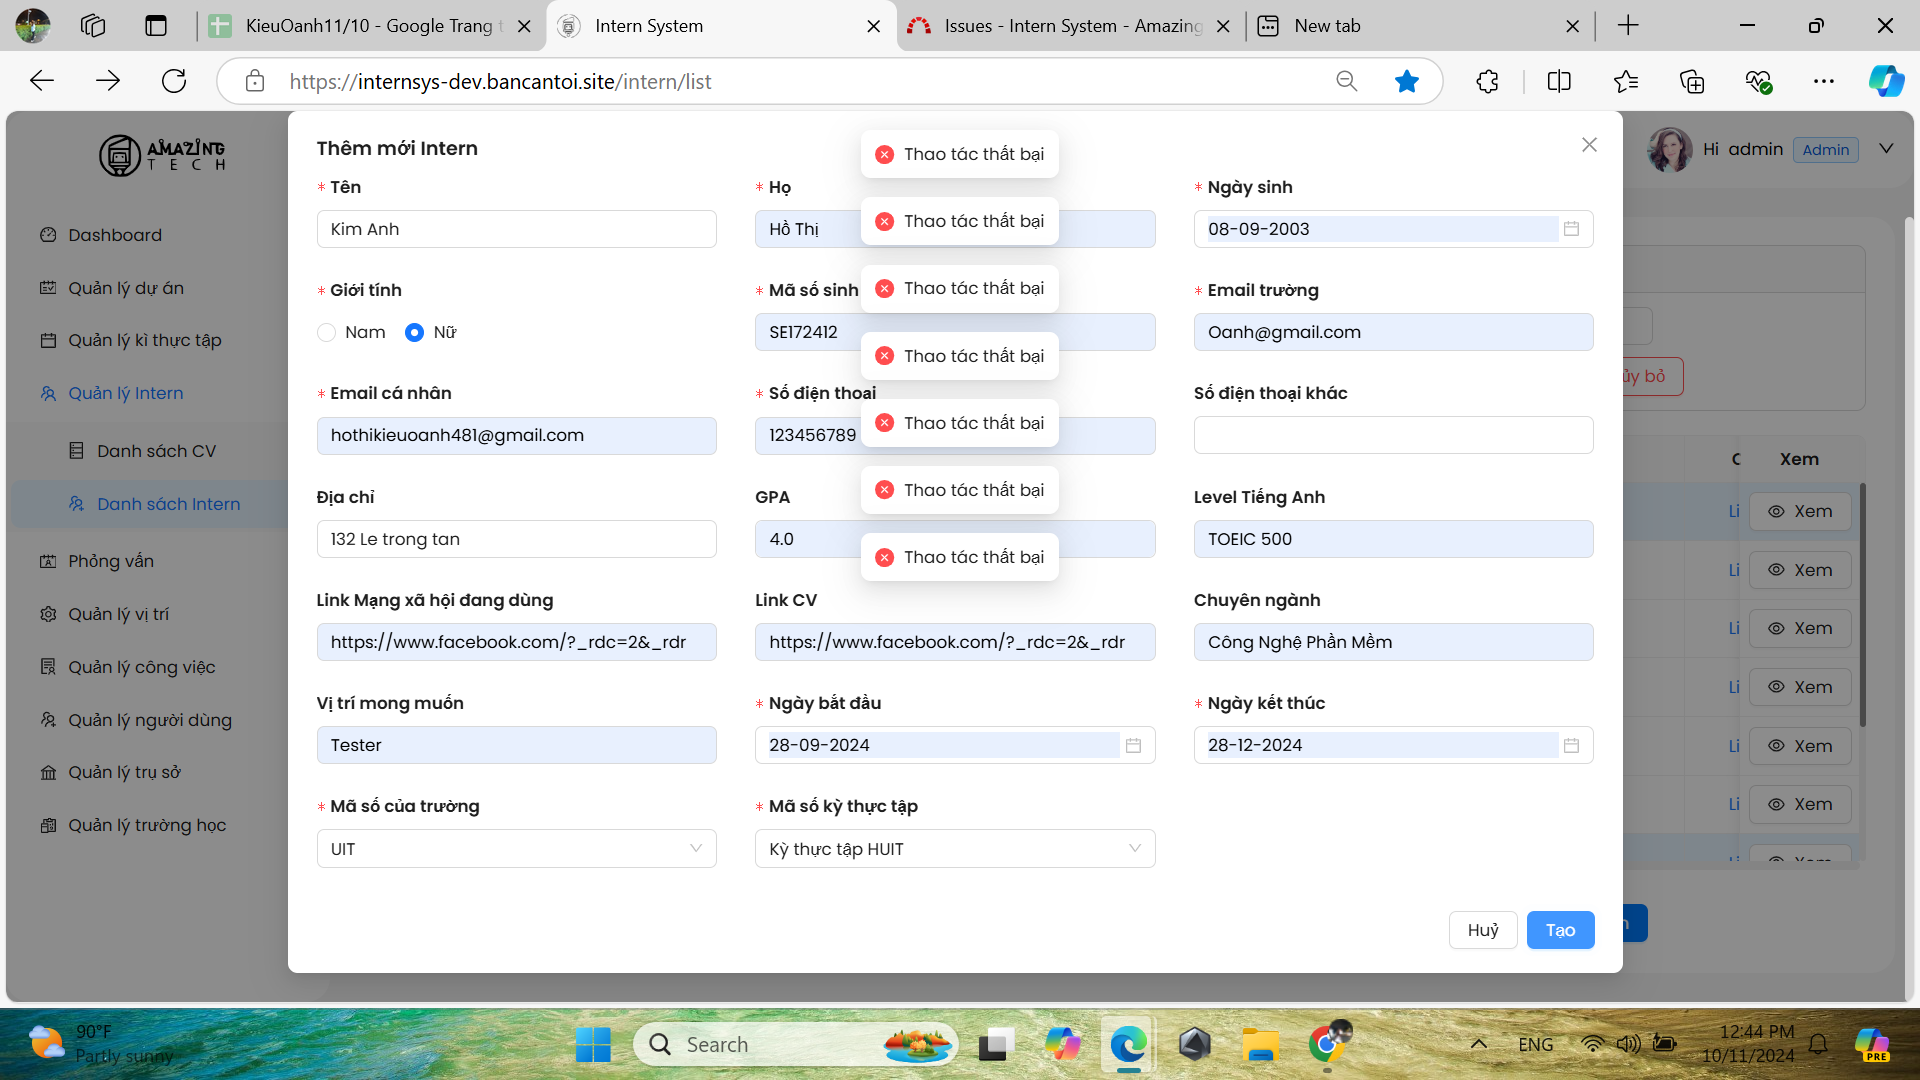
Task: Click Quản lý trụ sở icon
Action: (48, 772)
